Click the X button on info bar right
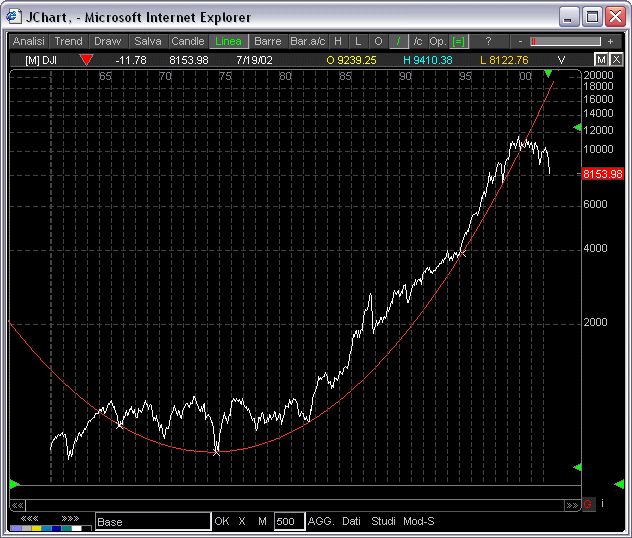Image resolution: width=632 pixels, height=538 pixels. coord(614,60)
